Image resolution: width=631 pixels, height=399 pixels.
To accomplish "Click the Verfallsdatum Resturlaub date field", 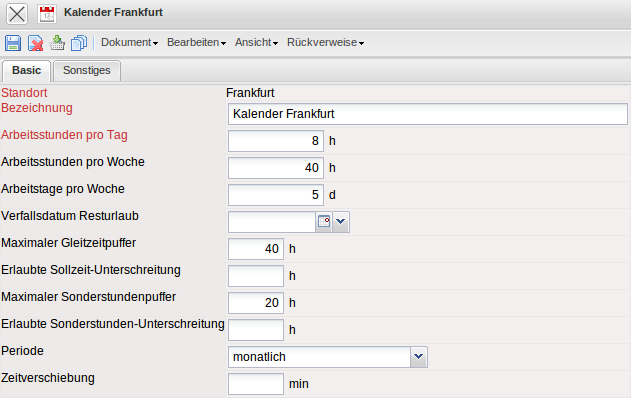I will [x=272, y=222].
